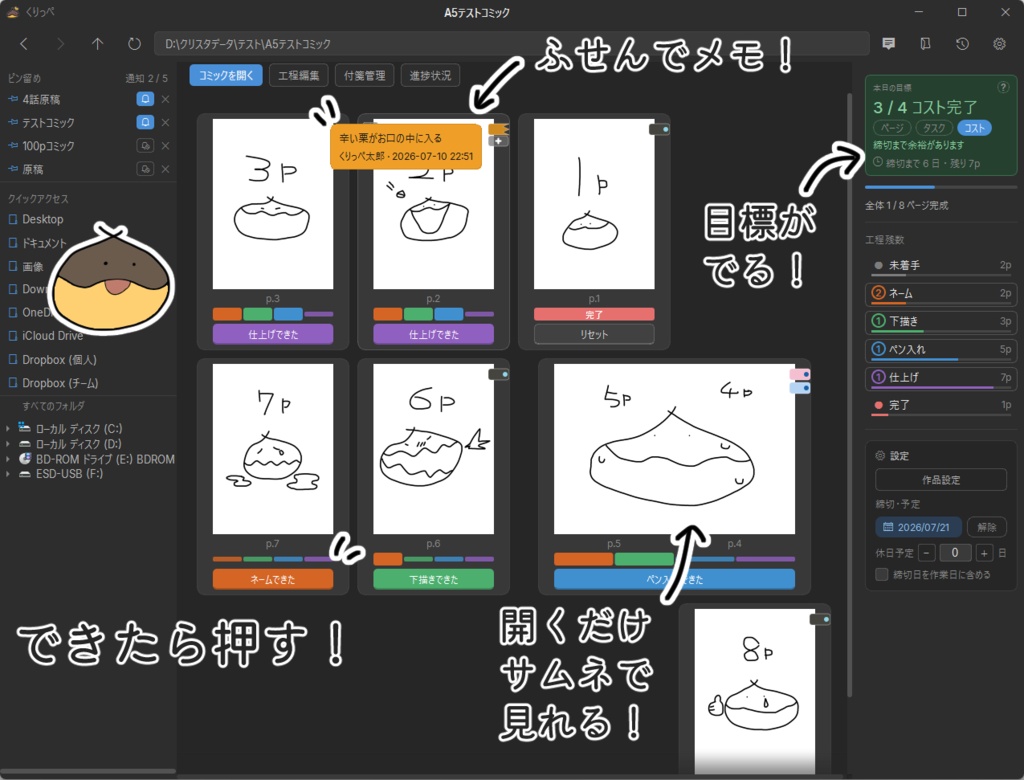Screen dimensions: 1024x780
Task: Click the pin icon beside 原稿
Action: click(x=12, y=169)
